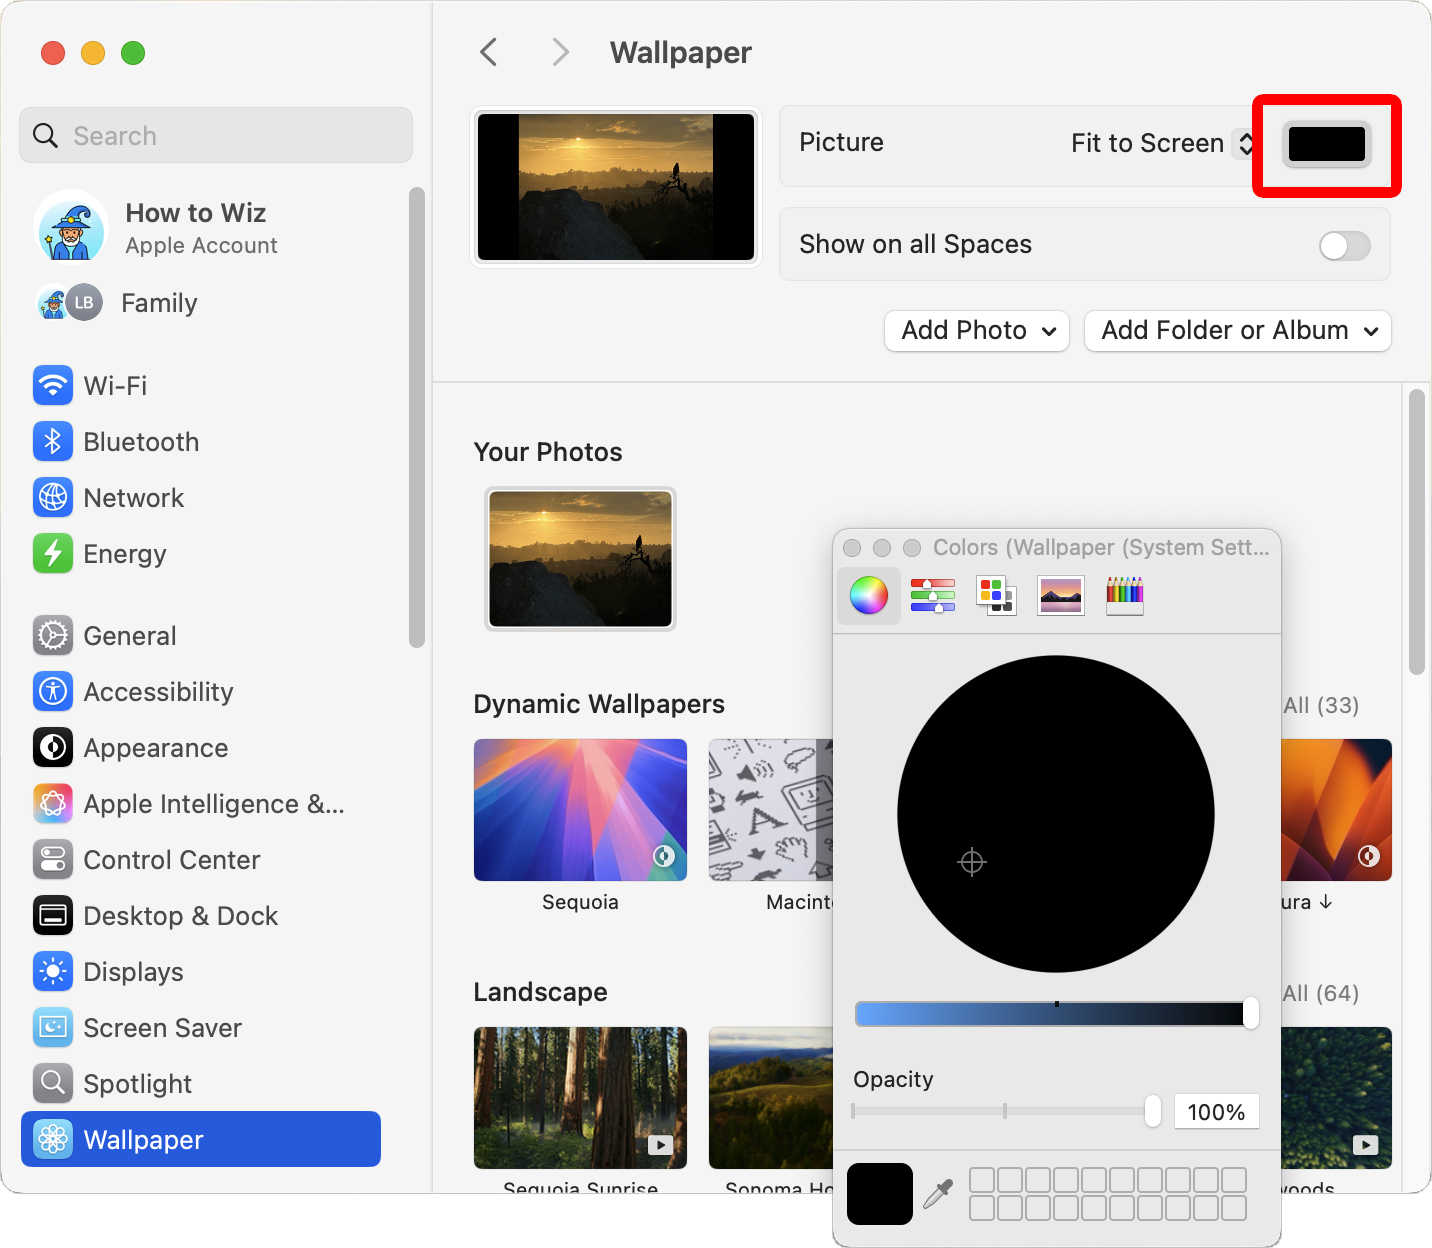Select the pencils color picker tab
1432x1248 pixels.
[x=1124, y=596]
